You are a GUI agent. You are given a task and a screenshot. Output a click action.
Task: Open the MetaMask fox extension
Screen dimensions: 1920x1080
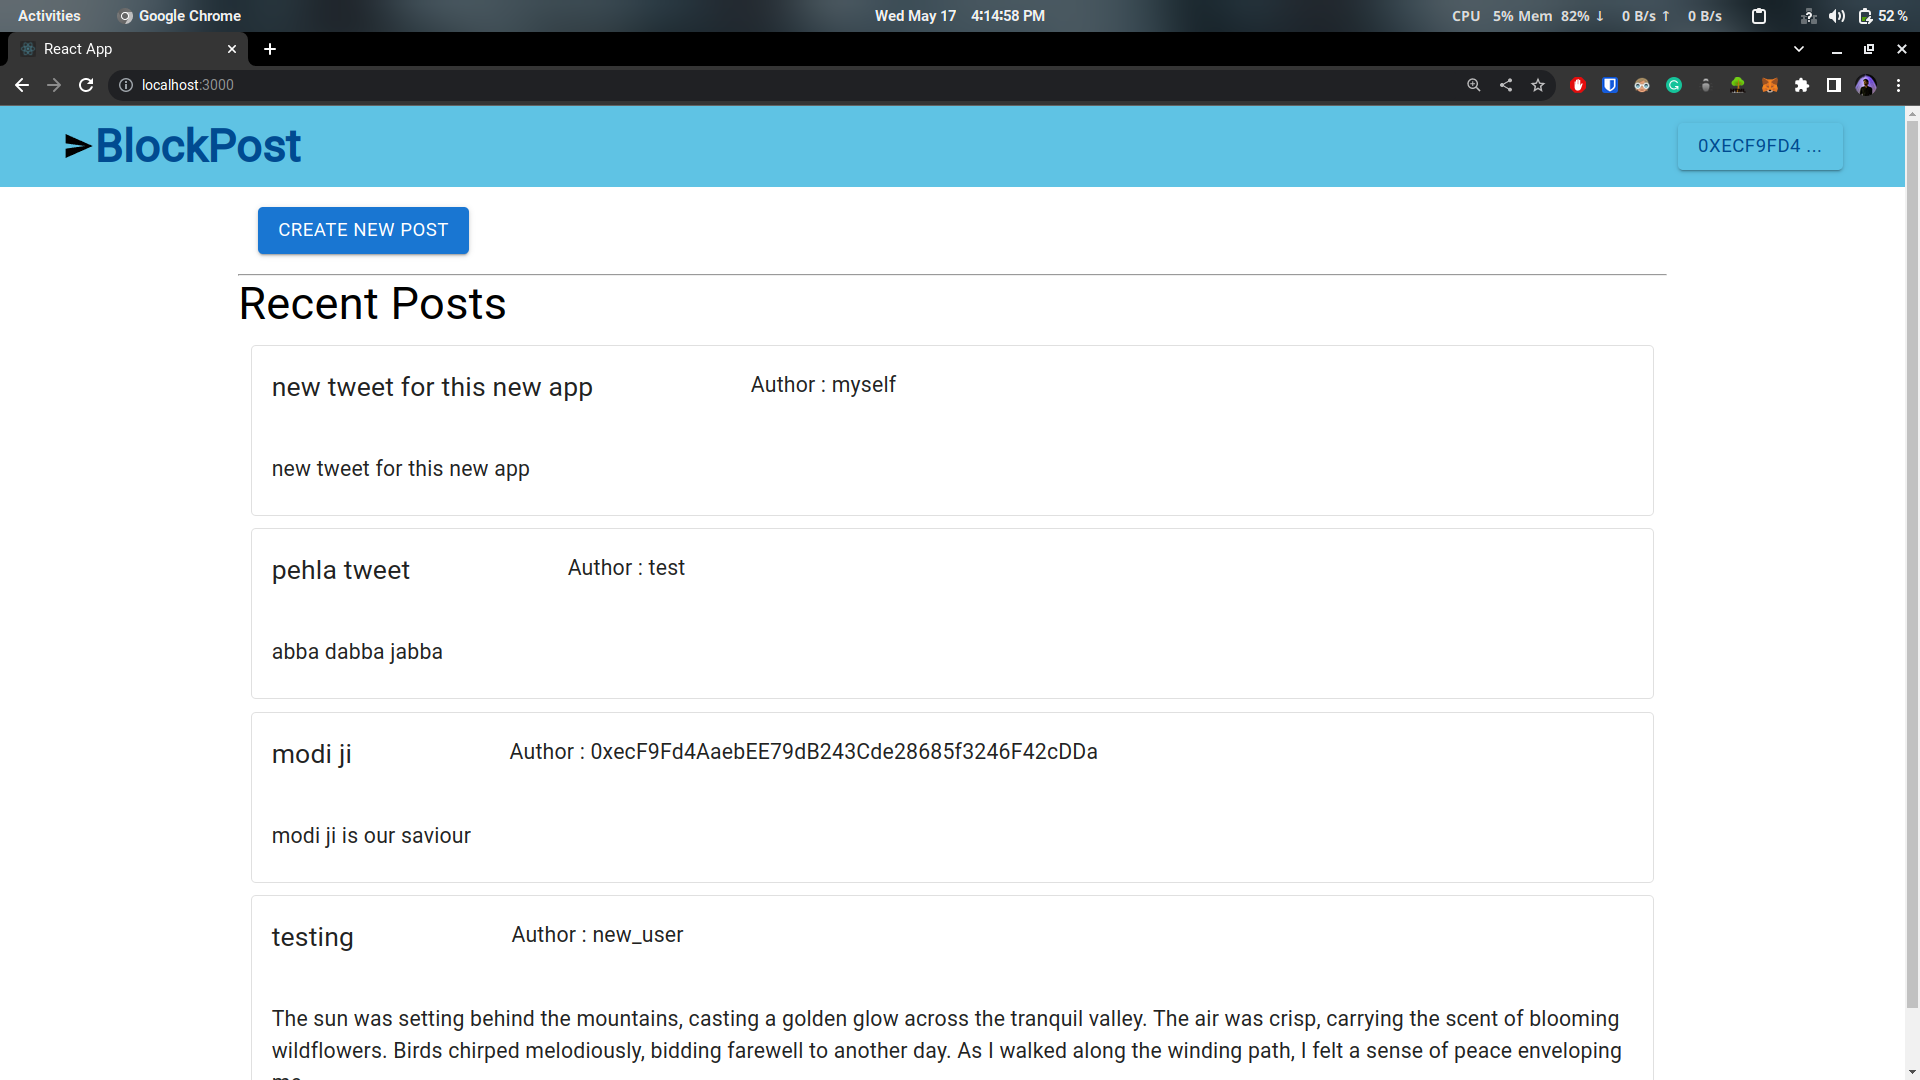1769,86
